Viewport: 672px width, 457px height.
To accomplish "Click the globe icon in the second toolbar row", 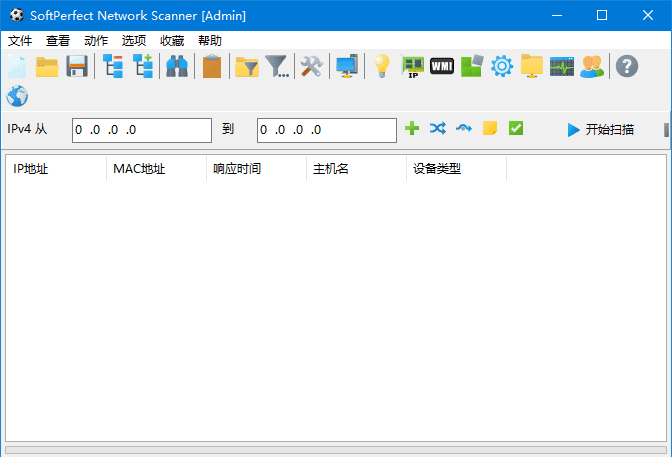I will point(17,96).
